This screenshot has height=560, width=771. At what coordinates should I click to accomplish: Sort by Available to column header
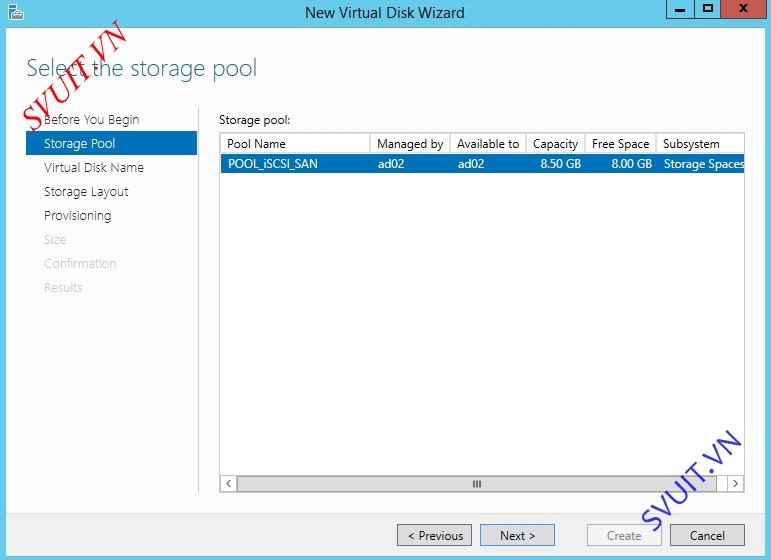488,144
